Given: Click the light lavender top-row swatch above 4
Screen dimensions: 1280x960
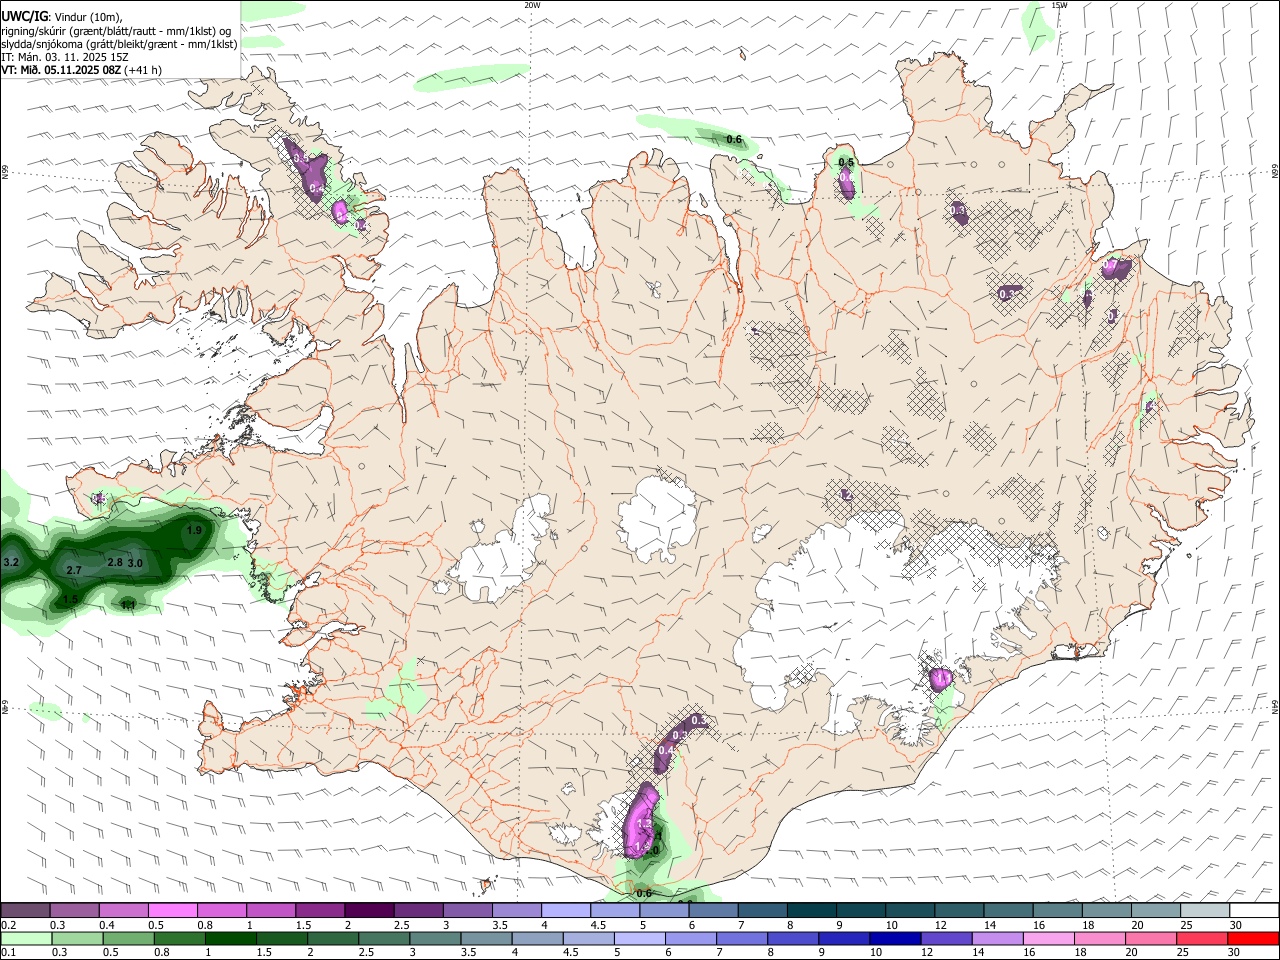Looking at the screenshot, I should click(564, 910).
